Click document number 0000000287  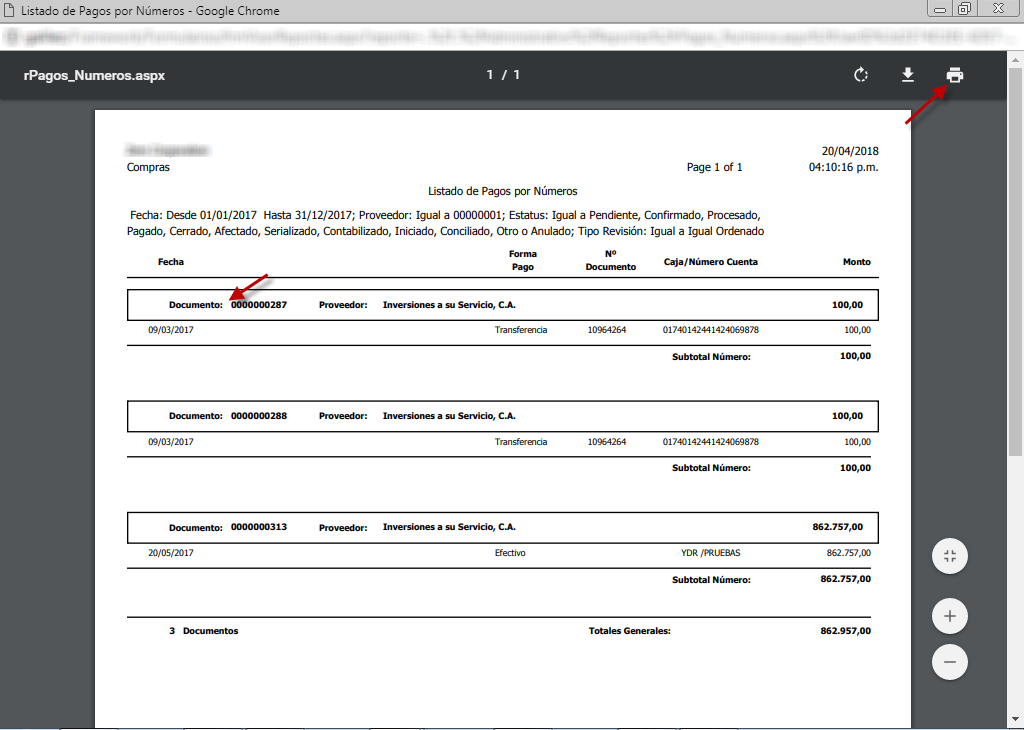(x=259, y=305)
